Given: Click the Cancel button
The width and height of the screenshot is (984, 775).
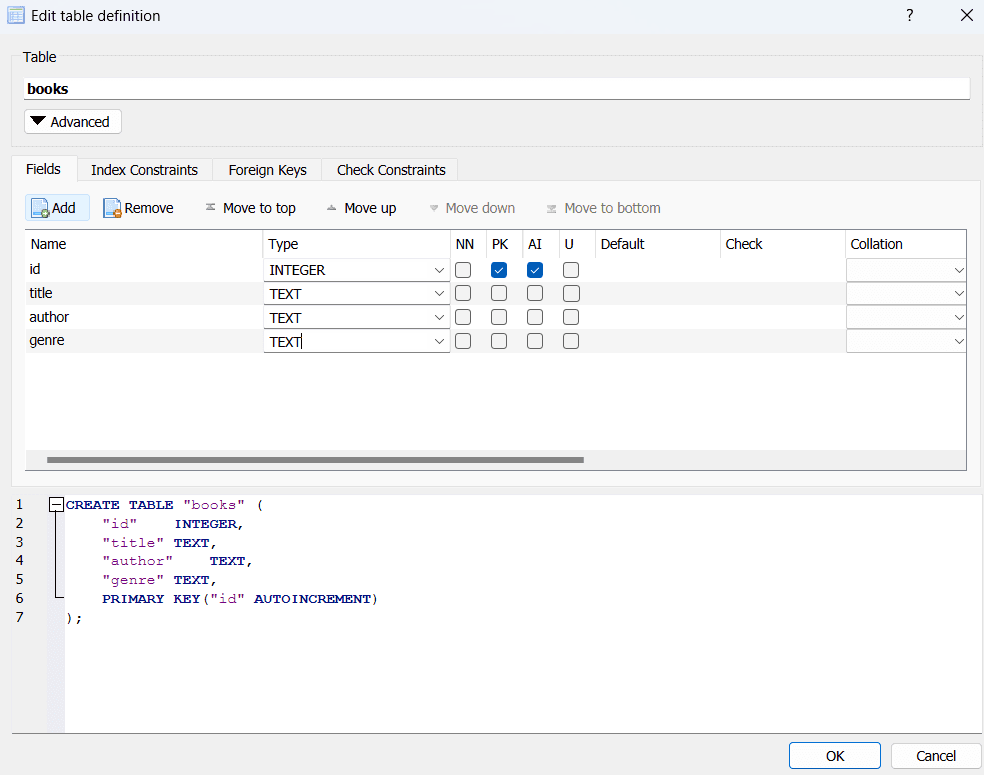Looking at the screenshot, I should (x=936, y=756).
